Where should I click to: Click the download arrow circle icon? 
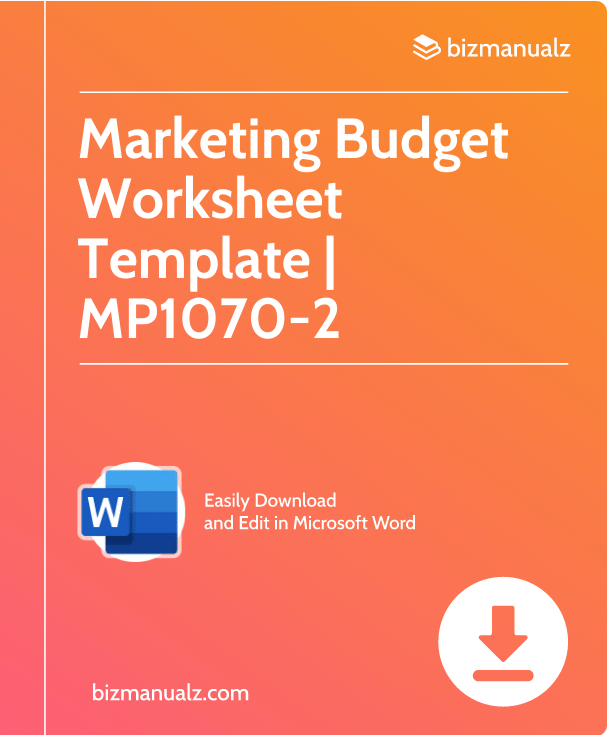tap(503, 642)
